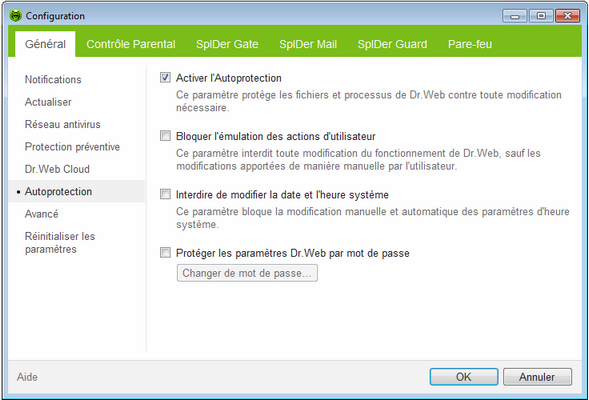Viewport: 589px width, 400px height.
Task: Click the Dr.Web spider icon in title bar
Action: [15, 16]
